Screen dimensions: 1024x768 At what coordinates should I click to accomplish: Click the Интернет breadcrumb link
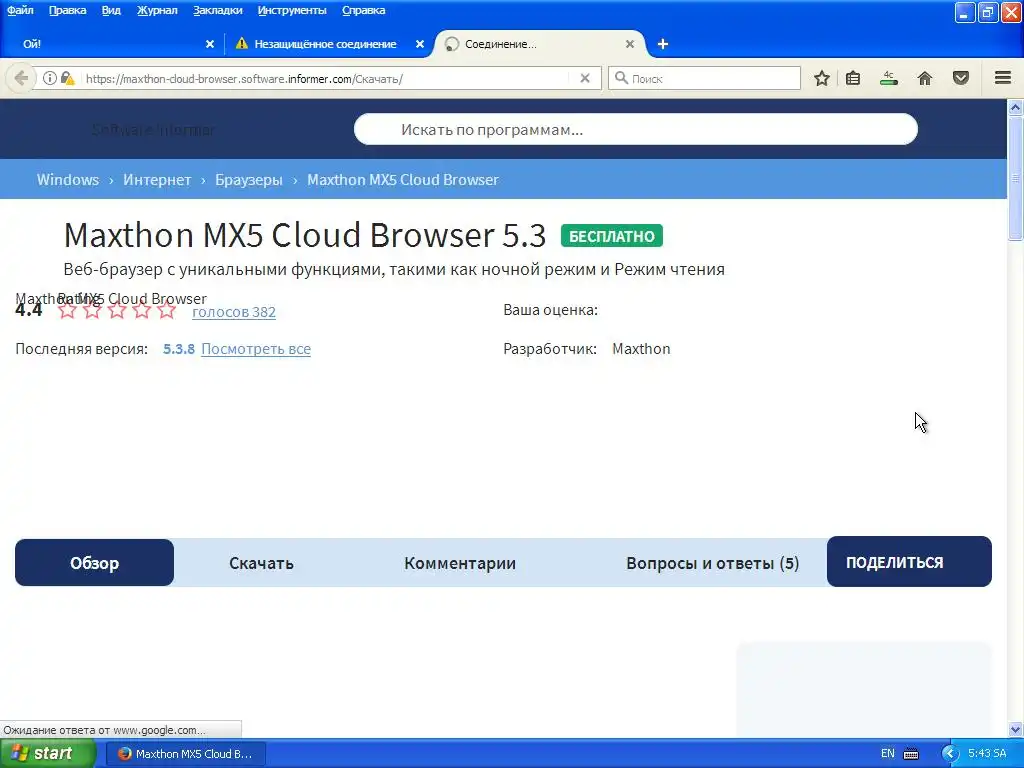(157, 180)
